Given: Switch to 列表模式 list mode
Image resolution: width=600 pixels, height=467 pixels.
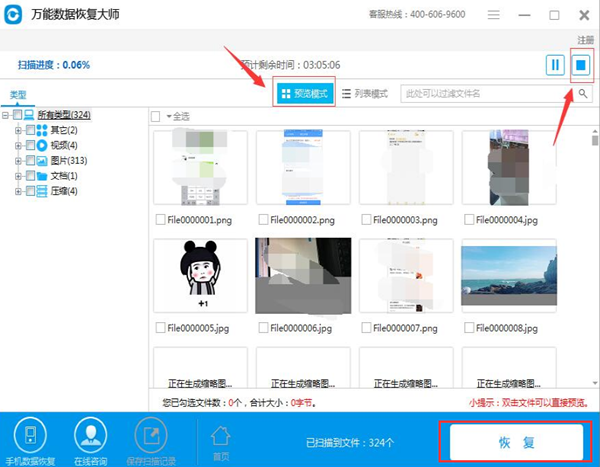Looking at the screenshot, I should pos(365,93).
